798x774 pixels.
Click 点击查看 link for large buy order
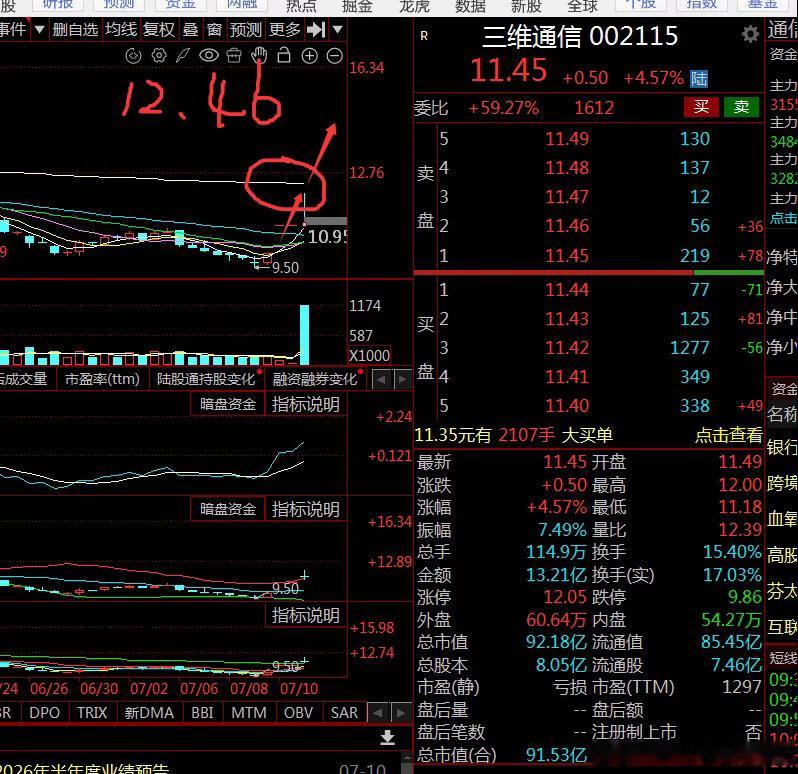click(x=728, y=435)
